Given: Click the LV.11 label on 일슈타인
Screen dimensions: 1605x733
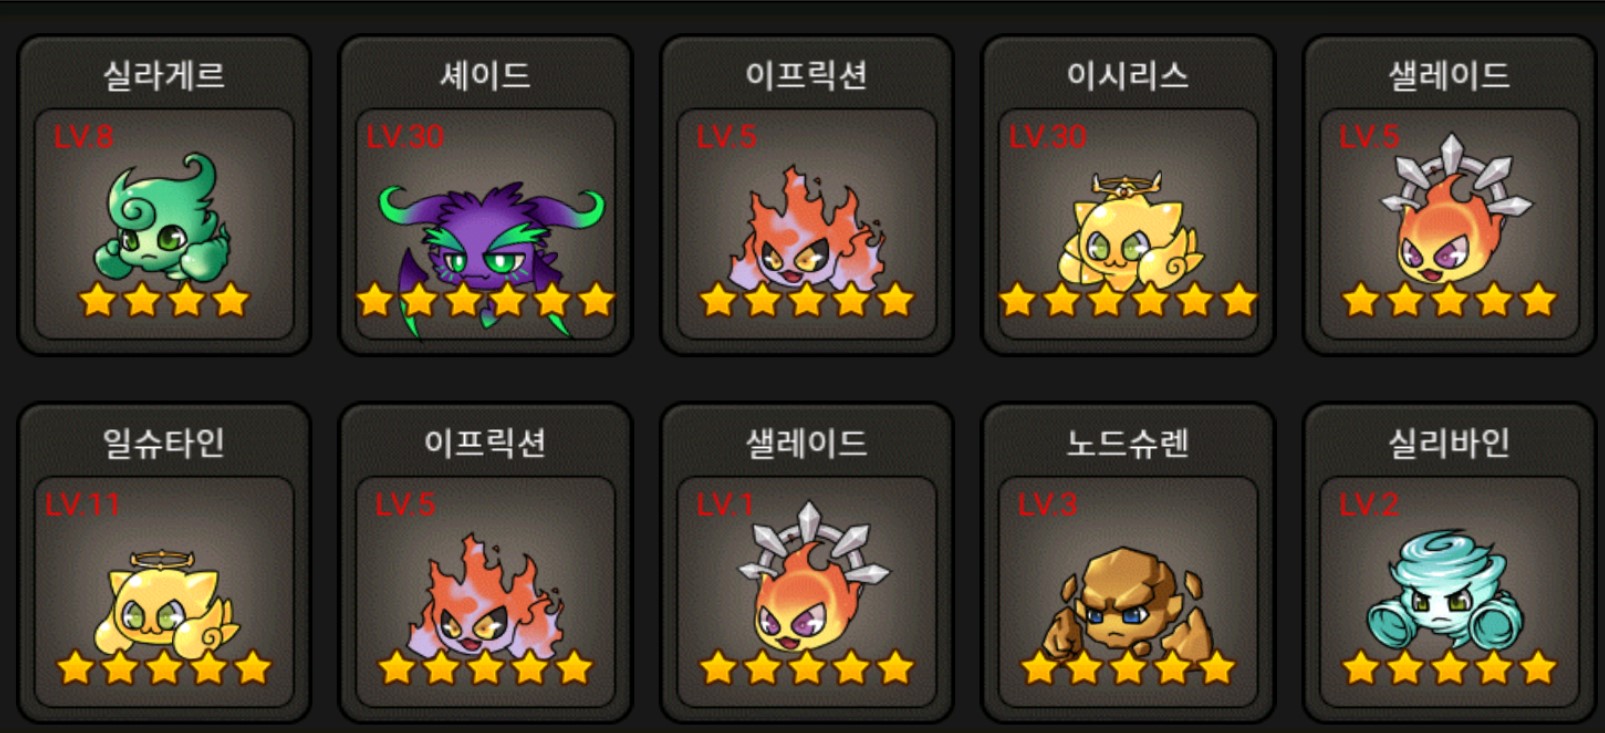Looking at the screenshot, I should tap(82, 504).
